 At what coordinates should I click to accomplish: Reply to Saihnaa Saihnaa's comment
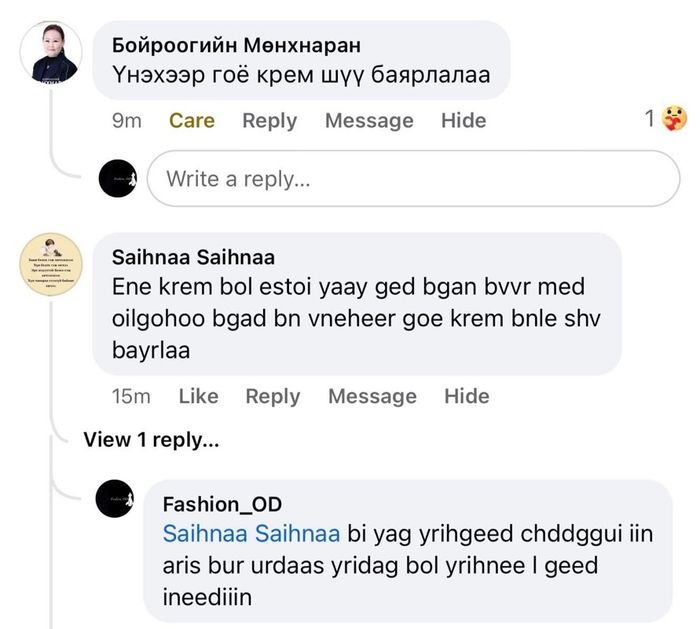[272, 396]
